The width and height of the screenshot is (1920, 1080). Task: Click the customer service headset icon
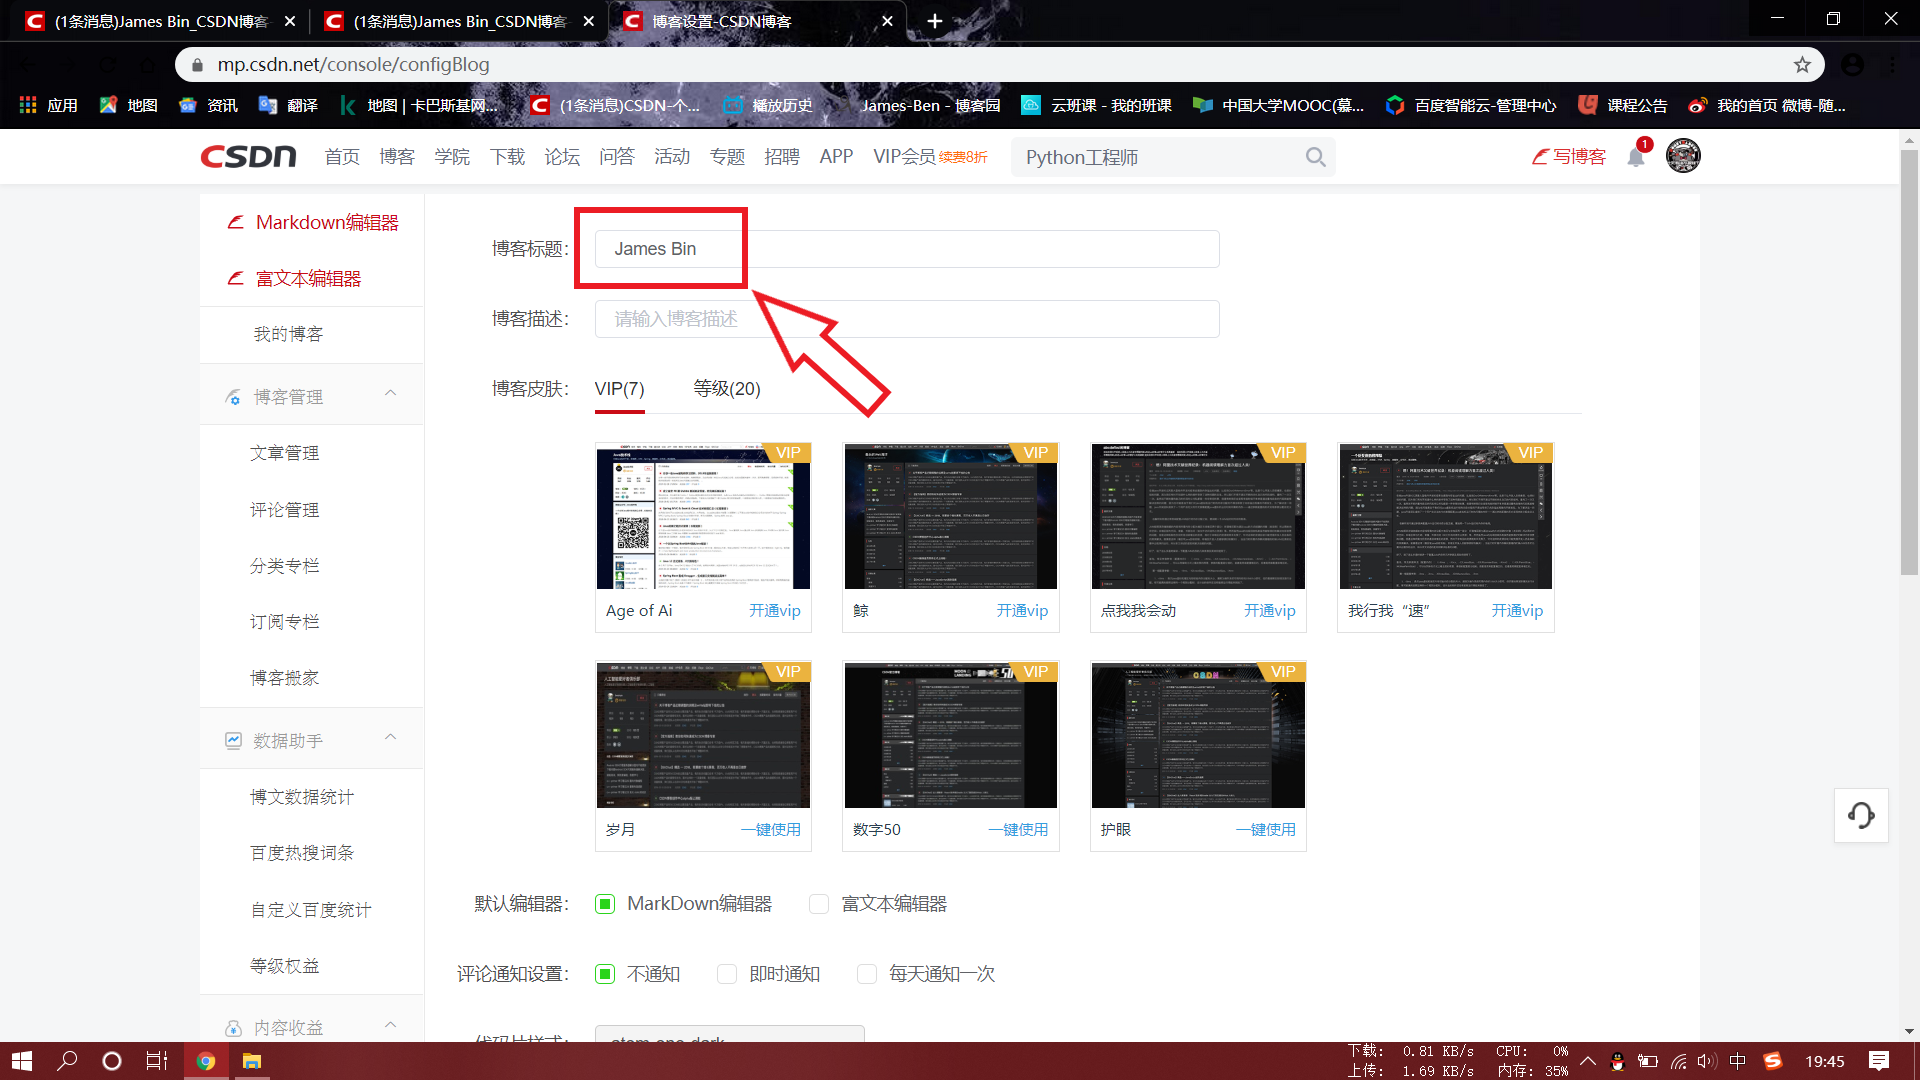[1860, 815]
